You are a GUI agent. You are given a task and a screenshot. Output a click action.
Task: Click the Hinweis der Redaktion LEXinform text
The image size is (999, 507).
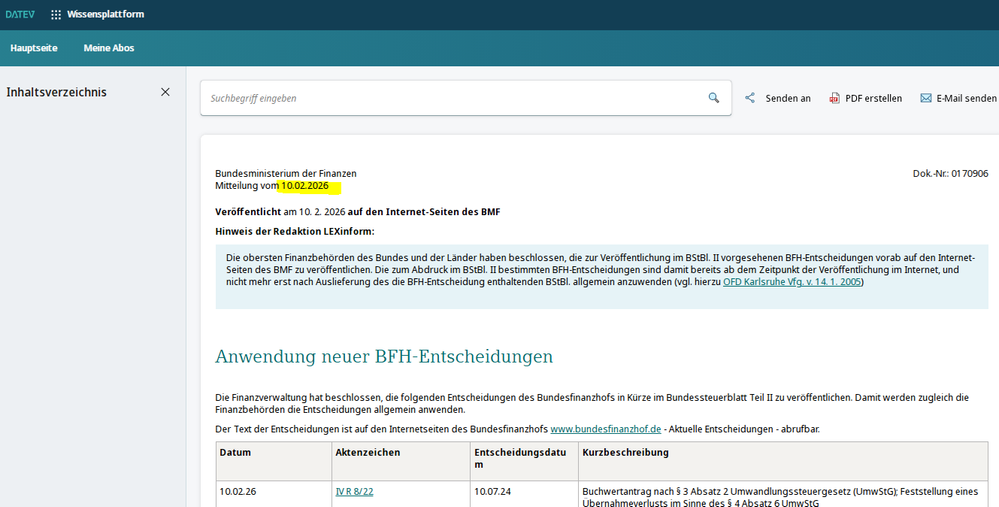click(x=295, y=231)
